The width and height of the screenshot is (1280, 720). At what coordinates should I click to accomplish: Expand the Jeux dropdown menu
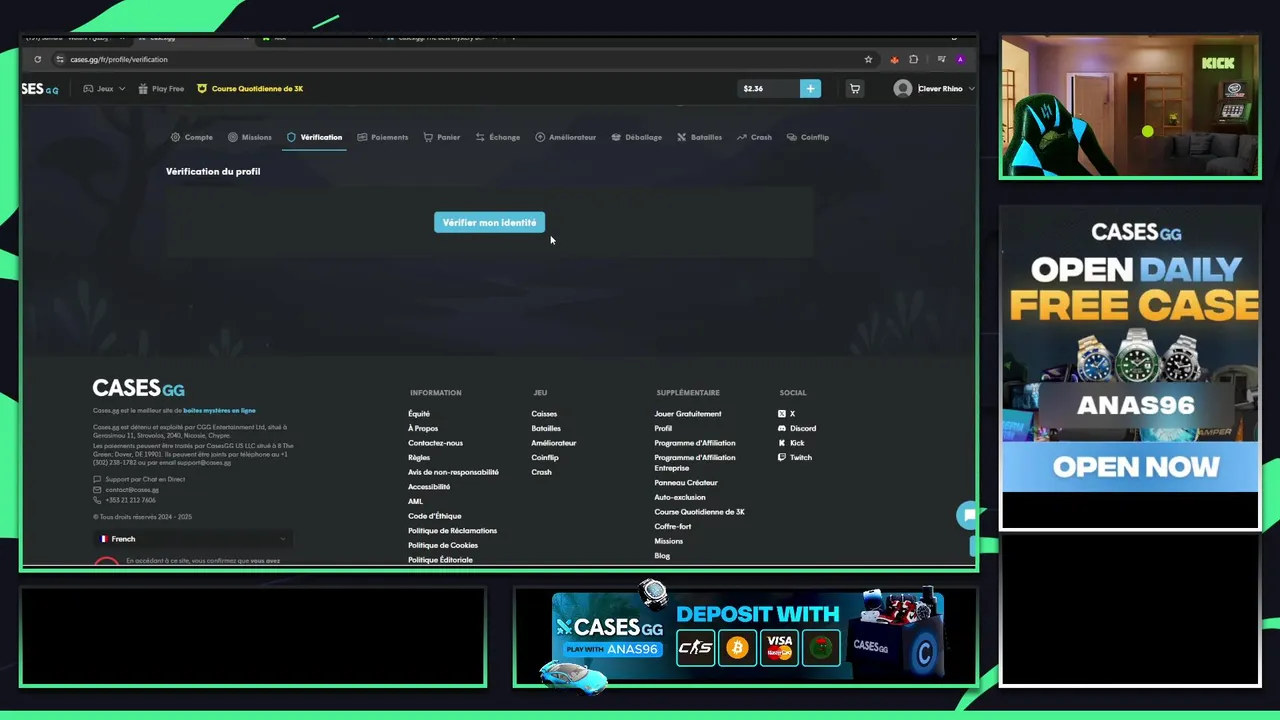pyautogui.click(x=104, y=89)
